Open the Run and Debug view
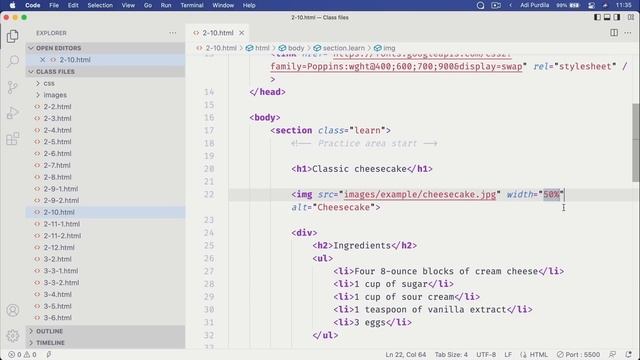This screenshot has height=360, width=640. (13, 113)
